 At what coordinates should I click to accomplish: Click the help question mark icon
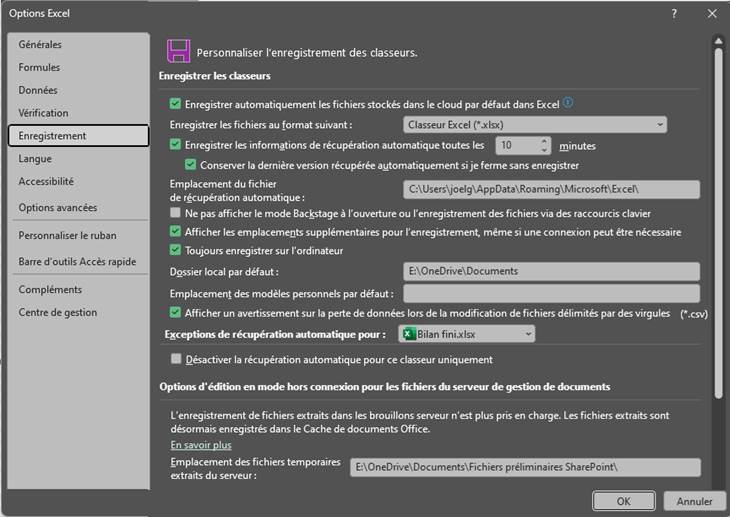coord(674,14)
